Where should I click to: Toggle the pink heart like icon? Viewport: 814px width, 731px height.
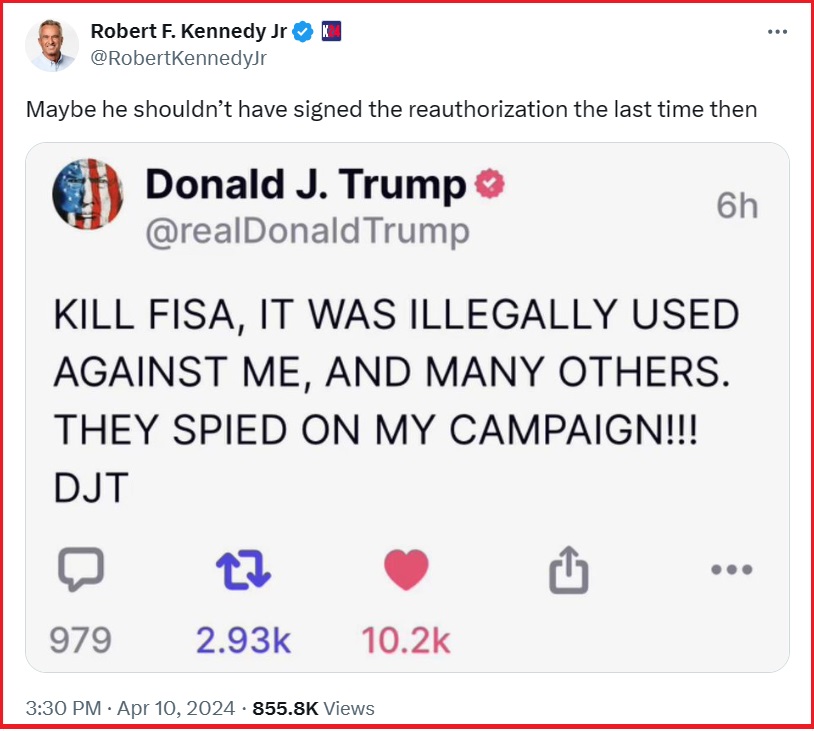click(x=406, y=569)
